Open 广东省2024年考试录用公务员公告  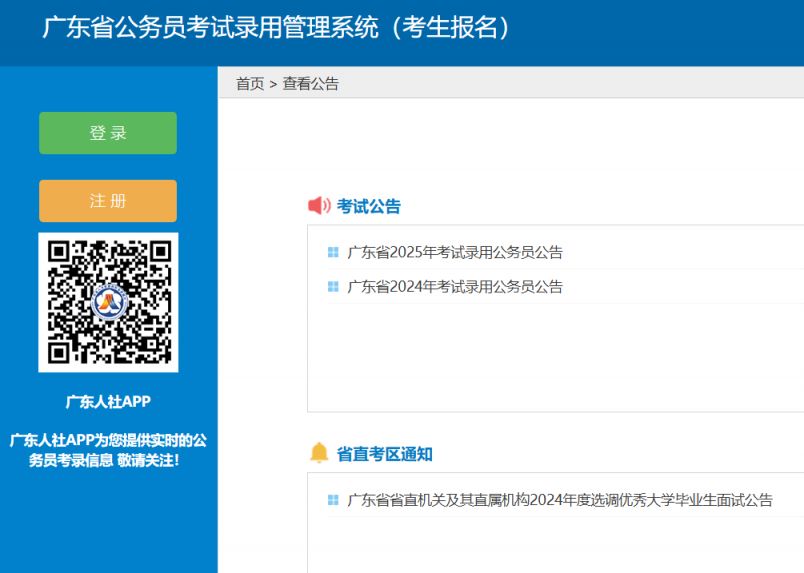tap(455, 286)
